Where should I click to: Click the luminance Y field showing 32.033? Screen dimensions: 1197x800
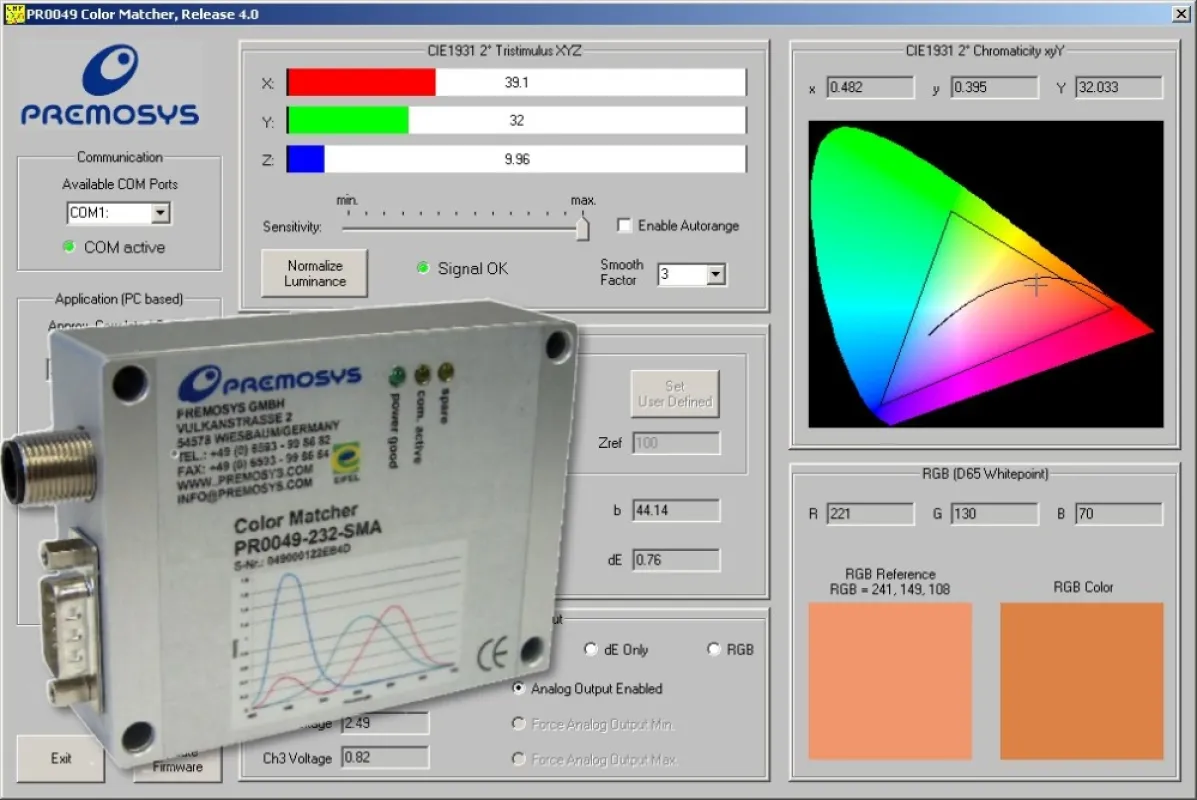pyautogui.click(x=1119, y=87)
